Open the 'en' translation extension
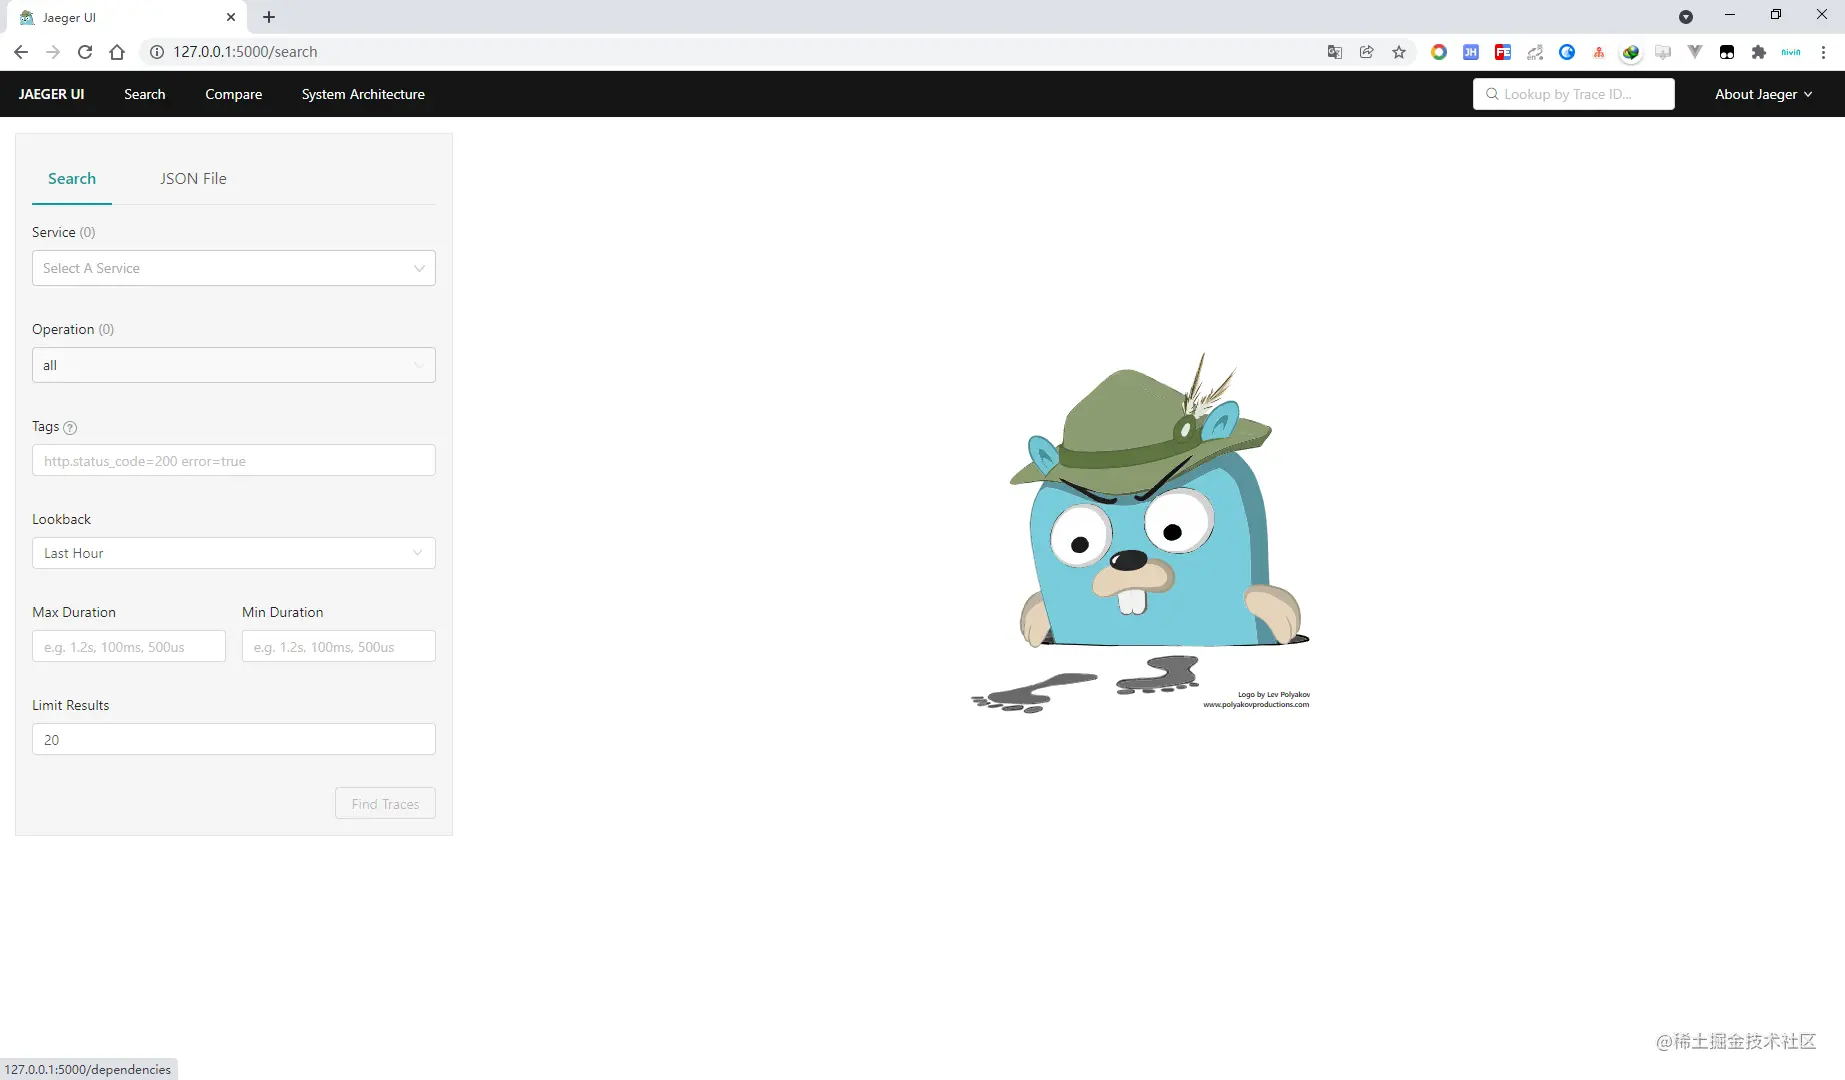 (x=1535, y=52)
